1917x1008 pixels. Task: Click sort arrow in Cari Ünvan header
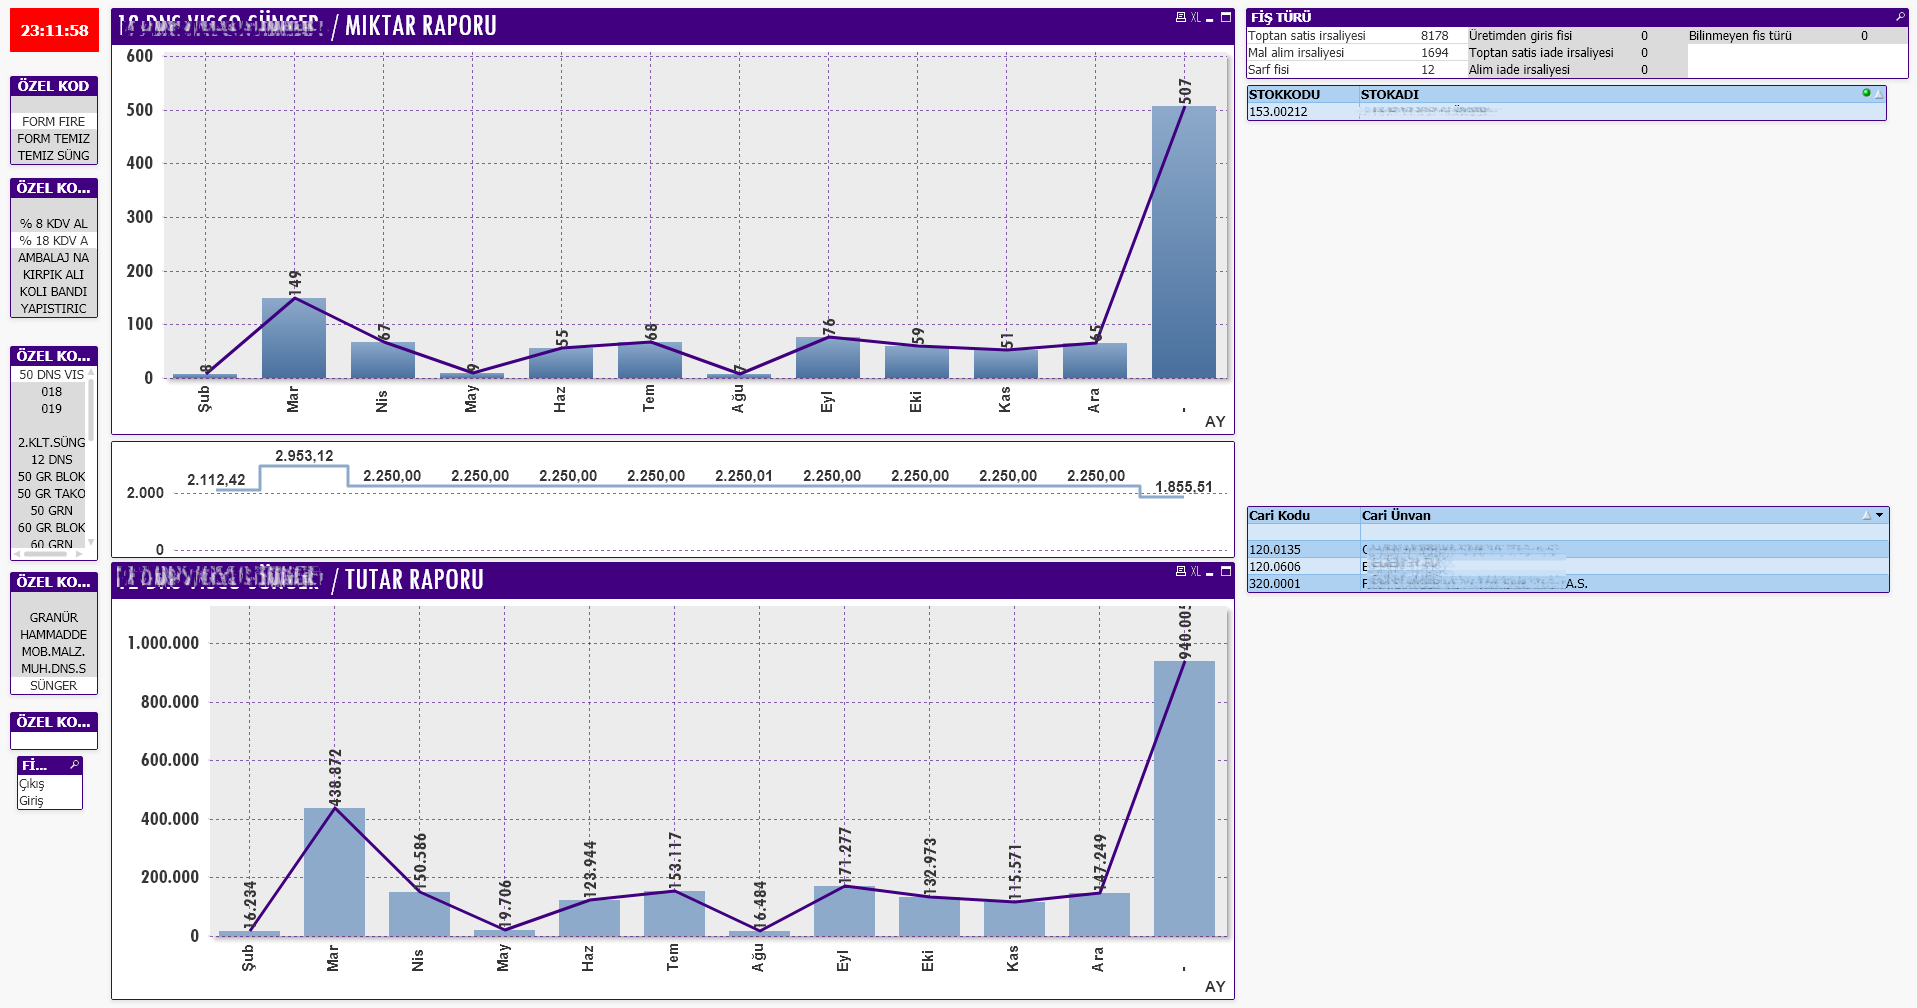(x=1866, y=516)
